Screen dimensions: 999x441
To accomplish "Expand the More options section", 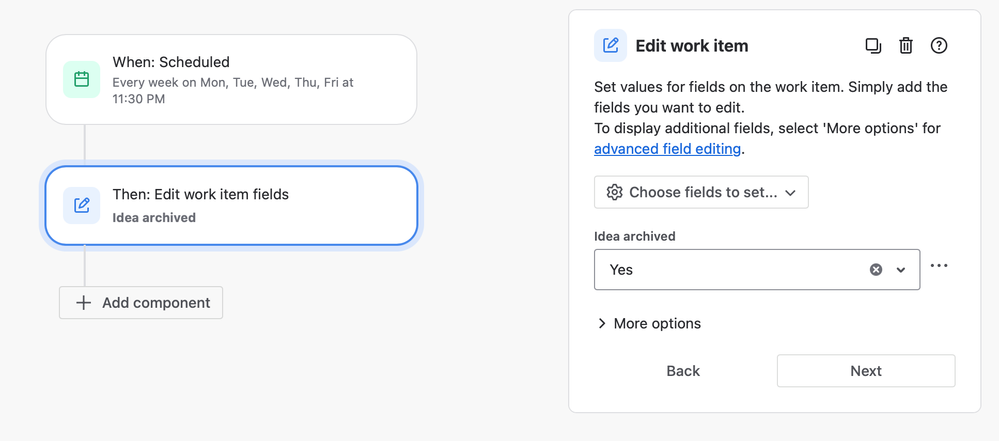I will [648, 324].
